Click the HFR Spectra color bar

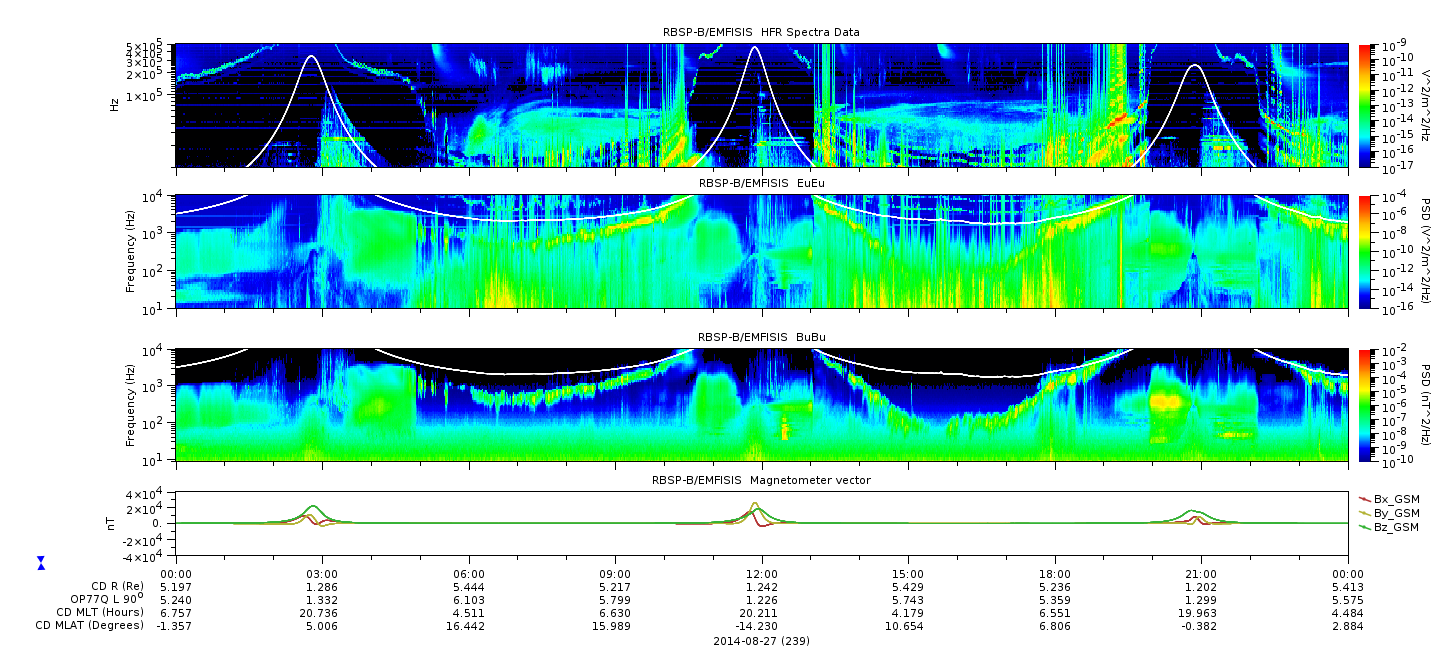coord(1365,105)
